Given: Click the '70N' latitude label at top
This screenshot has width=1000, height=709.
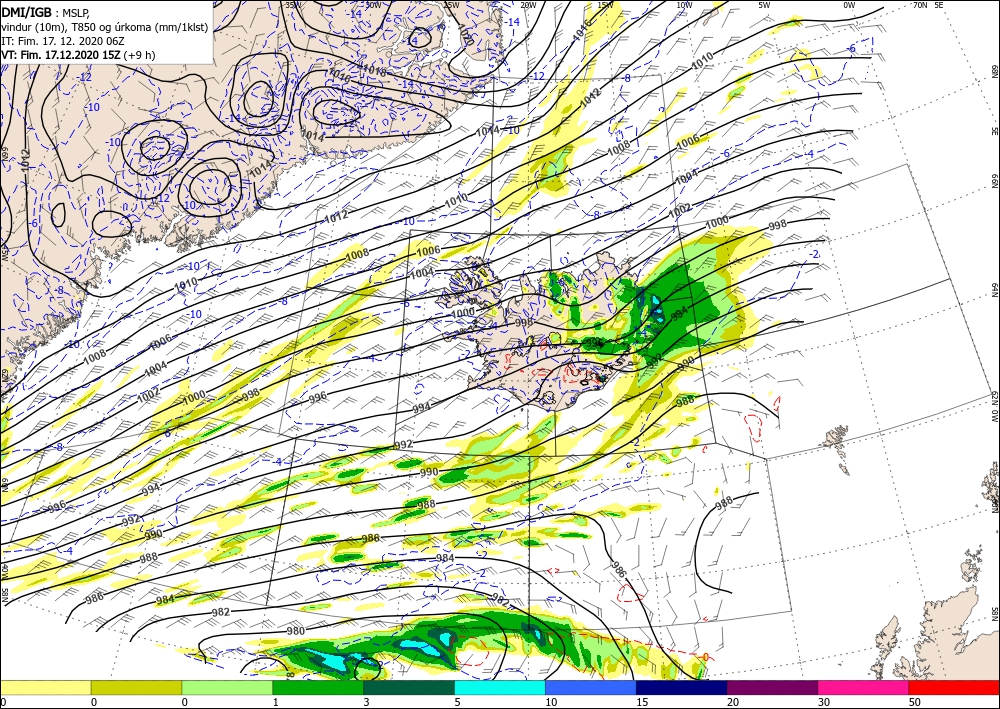Looking at the screenshot, I should 920,4.
